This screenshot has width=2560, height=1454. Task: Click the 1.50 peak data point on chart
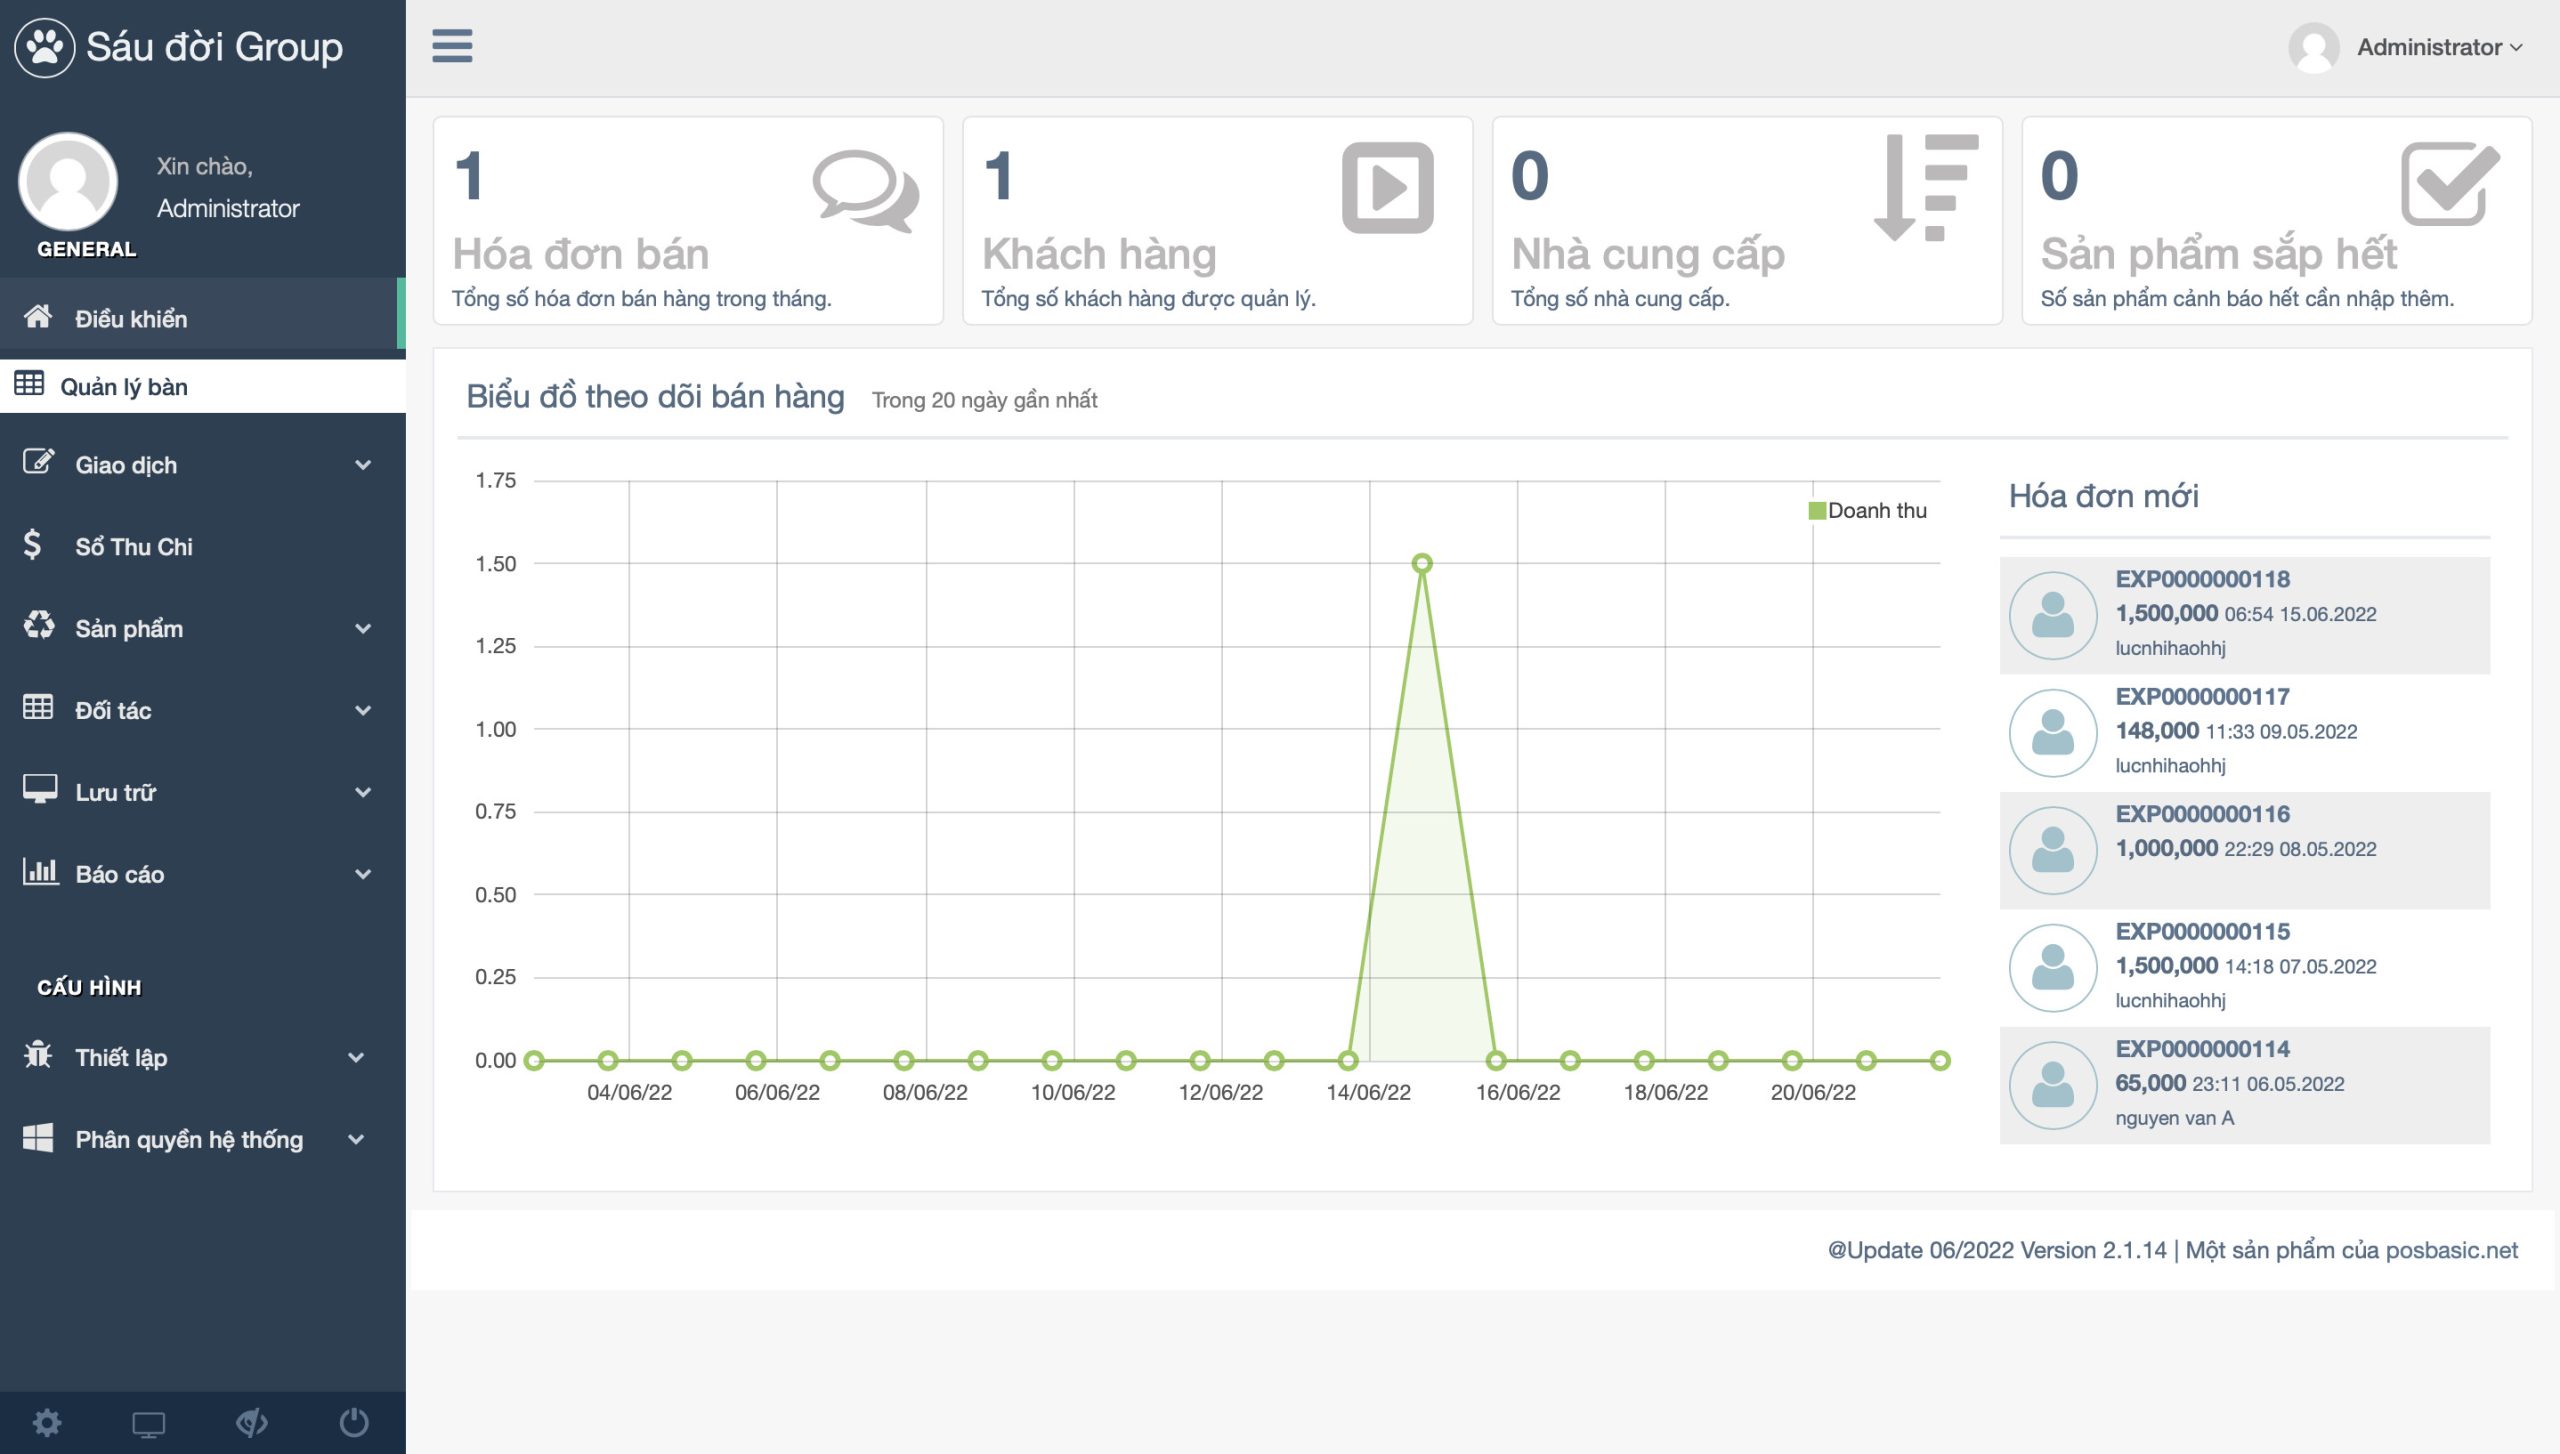[x=1421, y=564]
